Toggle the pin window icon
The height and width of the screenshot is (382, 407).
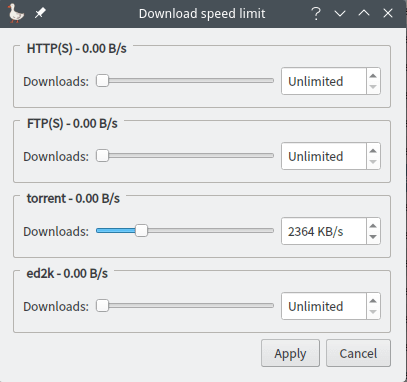[40, 13]
